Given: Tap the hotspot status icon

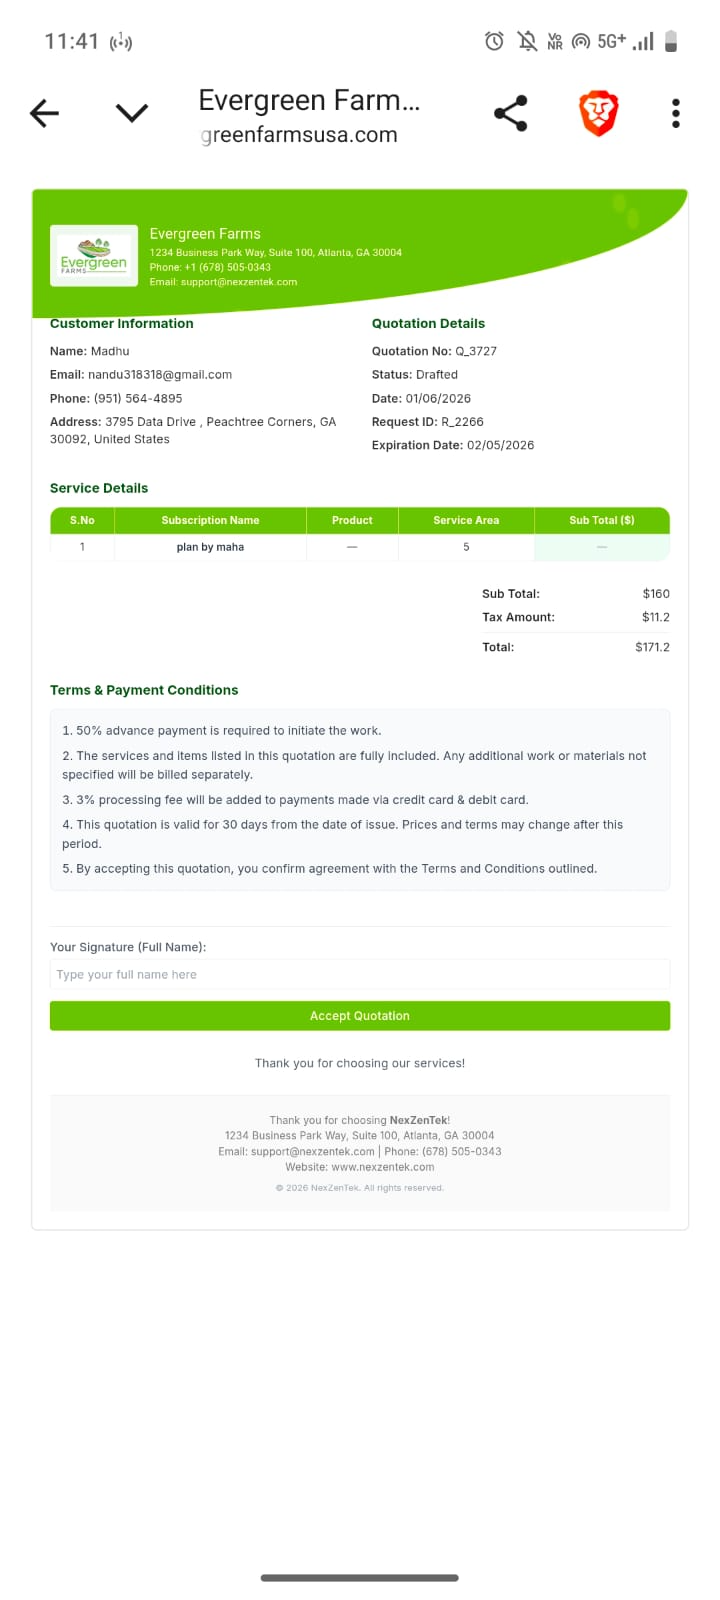Looking at the screenshot, I should [x=580, y=41].
